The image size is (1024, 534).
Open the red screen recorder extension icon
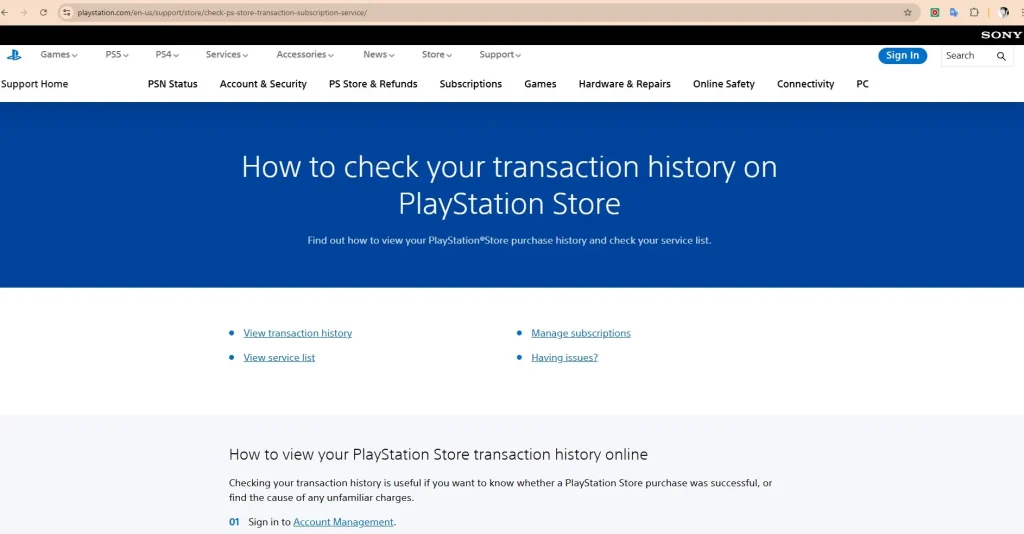935,12
